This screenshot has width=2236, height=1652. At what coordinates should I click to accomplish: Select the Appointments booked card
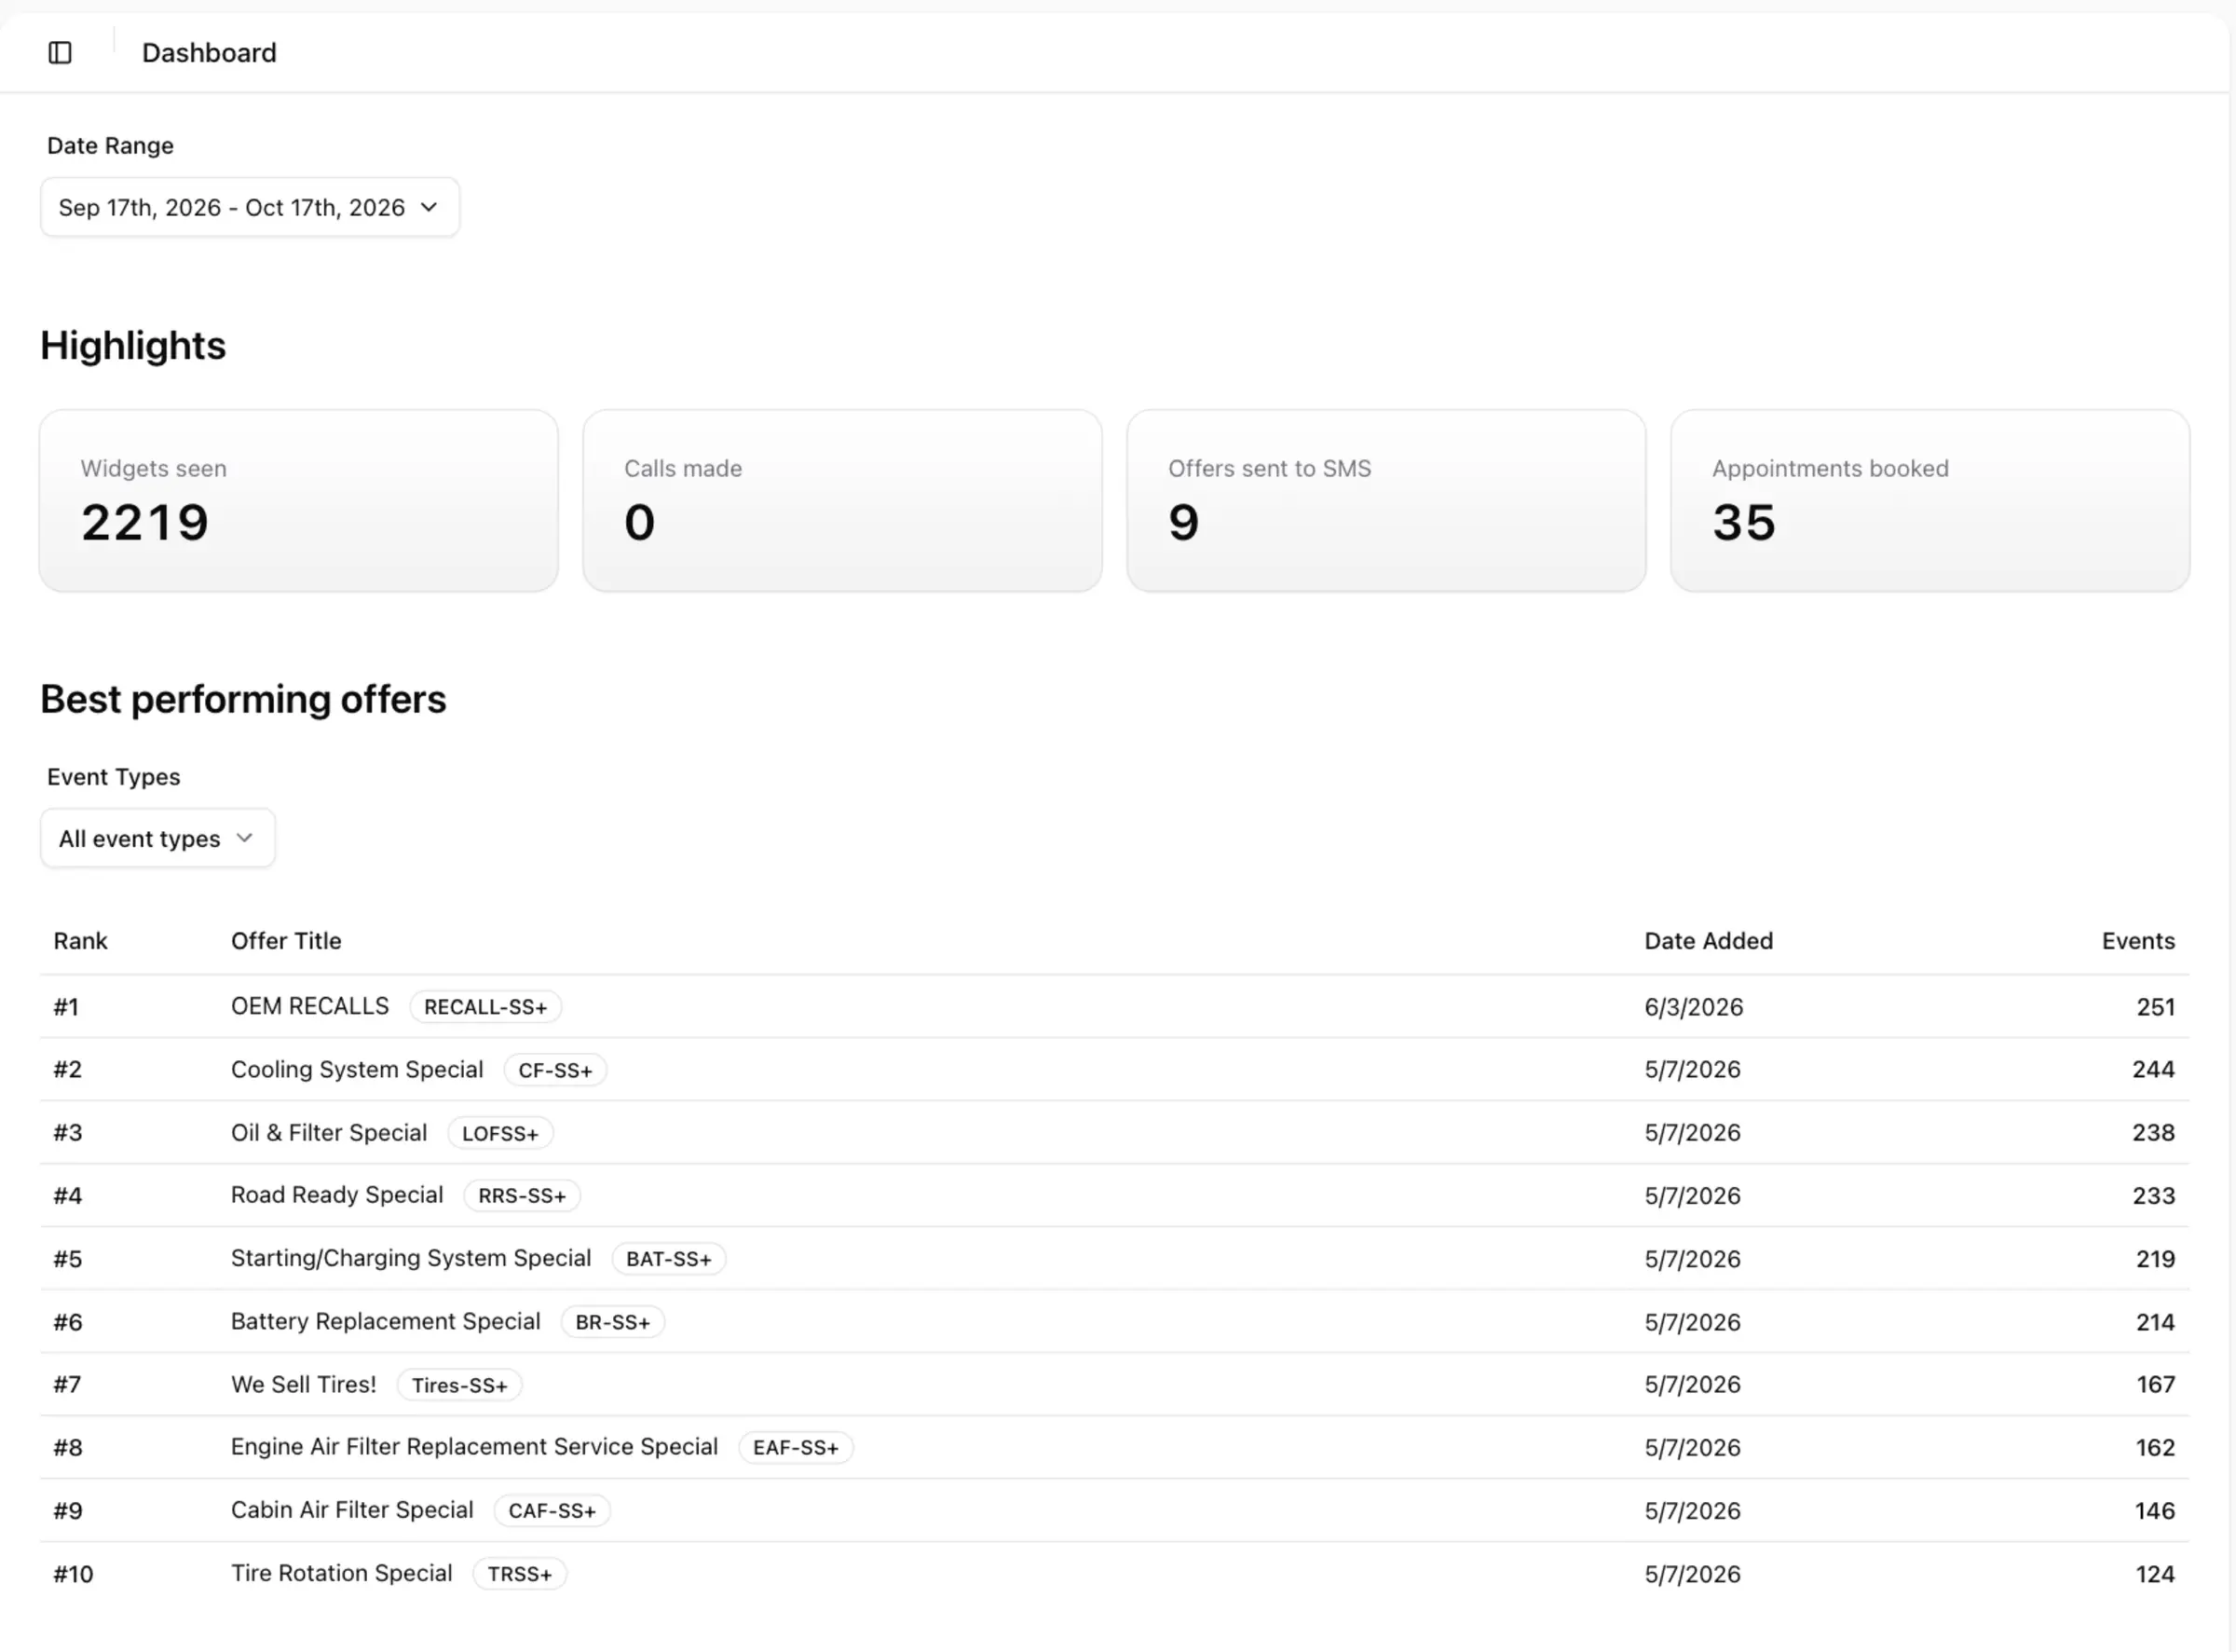point(1930,500)
